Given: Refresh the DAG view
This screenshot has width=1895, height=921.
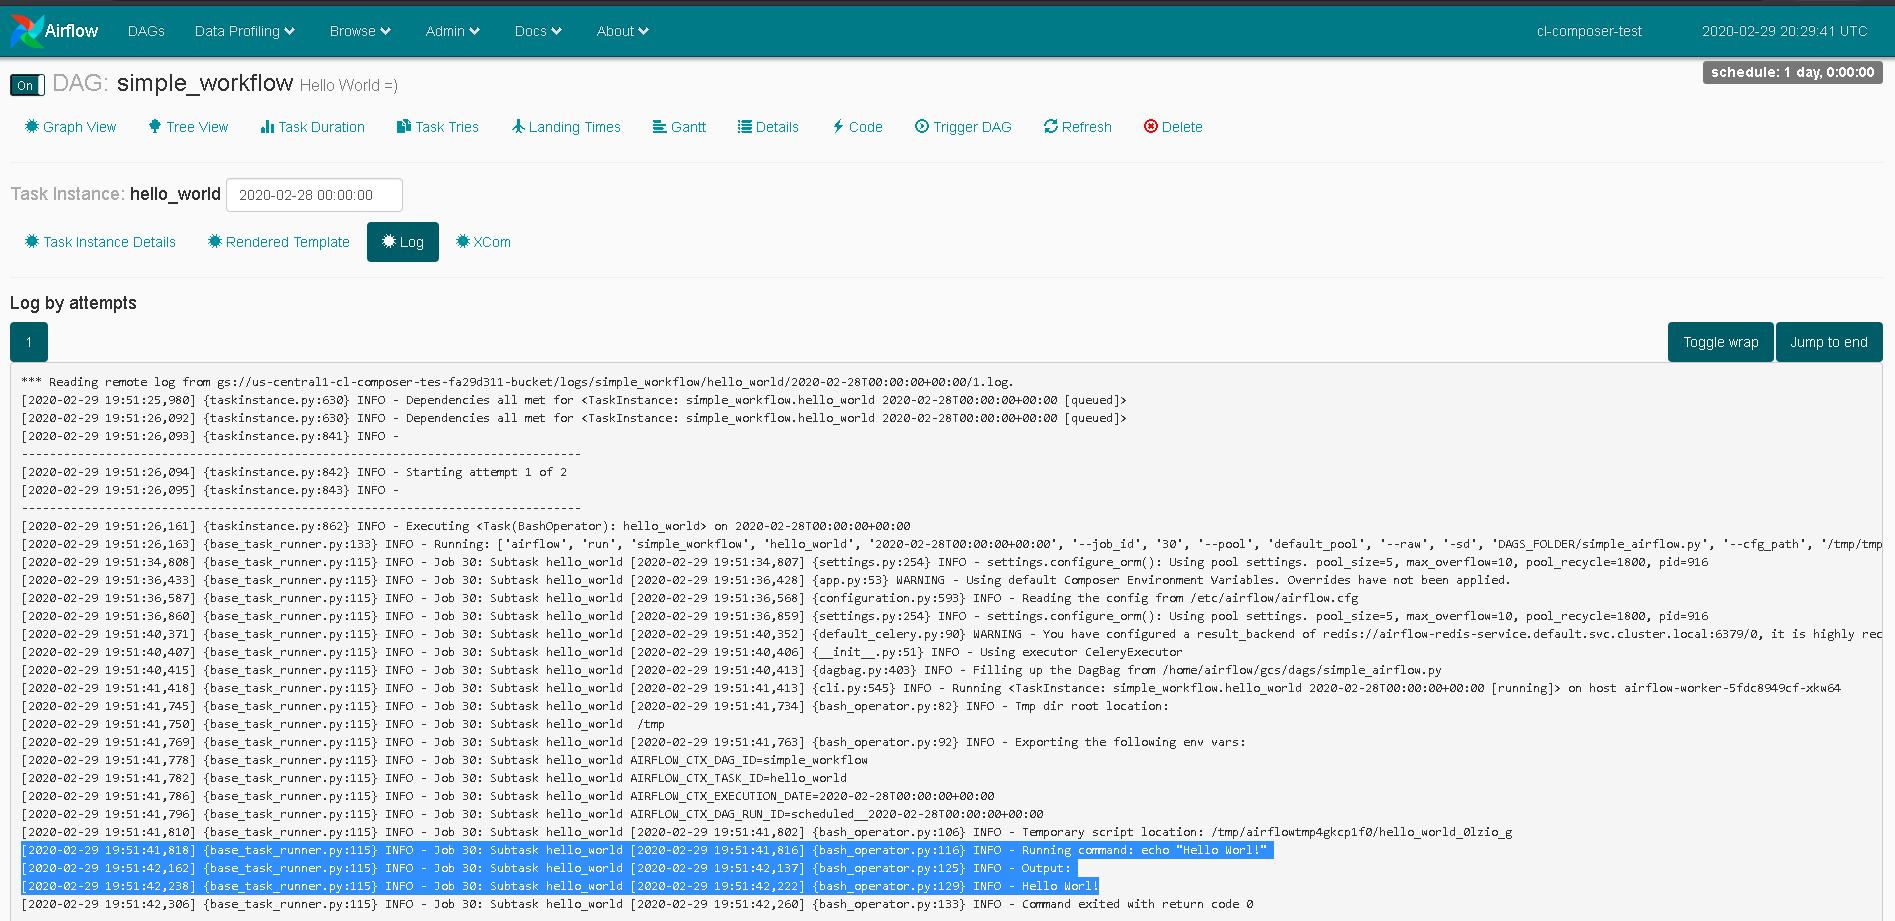Looking at the screenshot, I should [x=1077, y=126].
